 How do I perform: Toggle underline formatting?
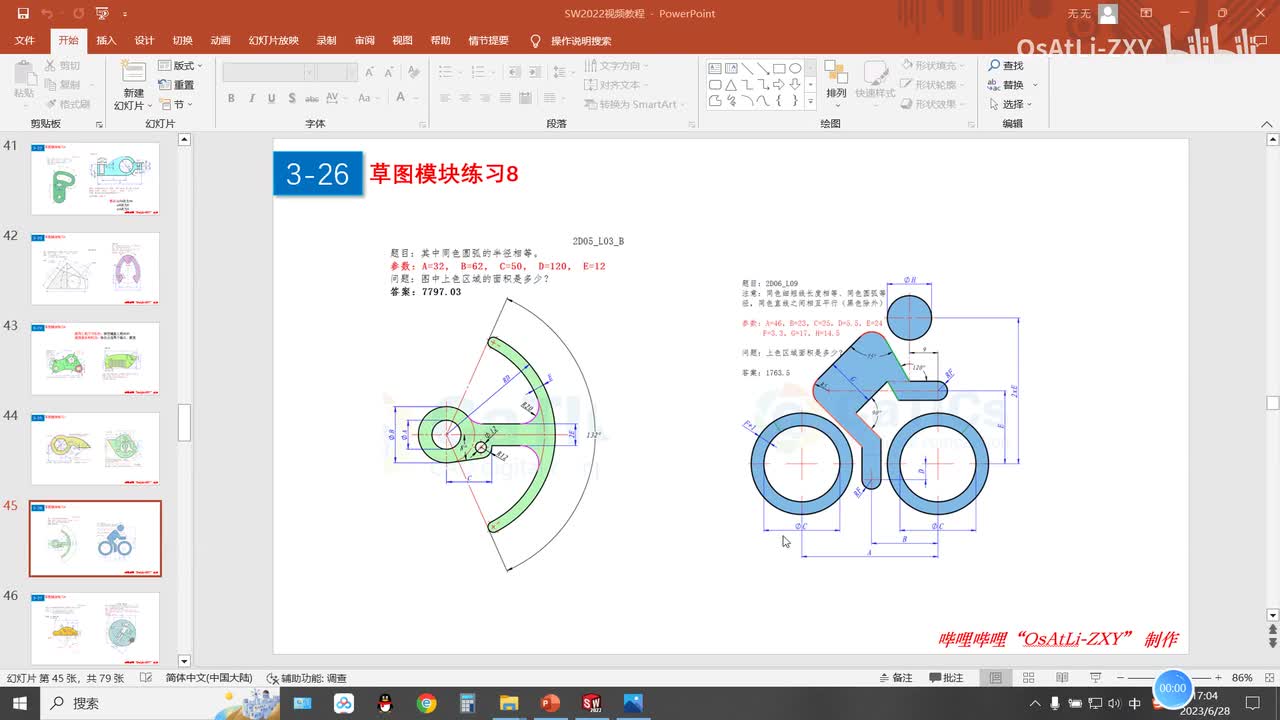[271, 98]
